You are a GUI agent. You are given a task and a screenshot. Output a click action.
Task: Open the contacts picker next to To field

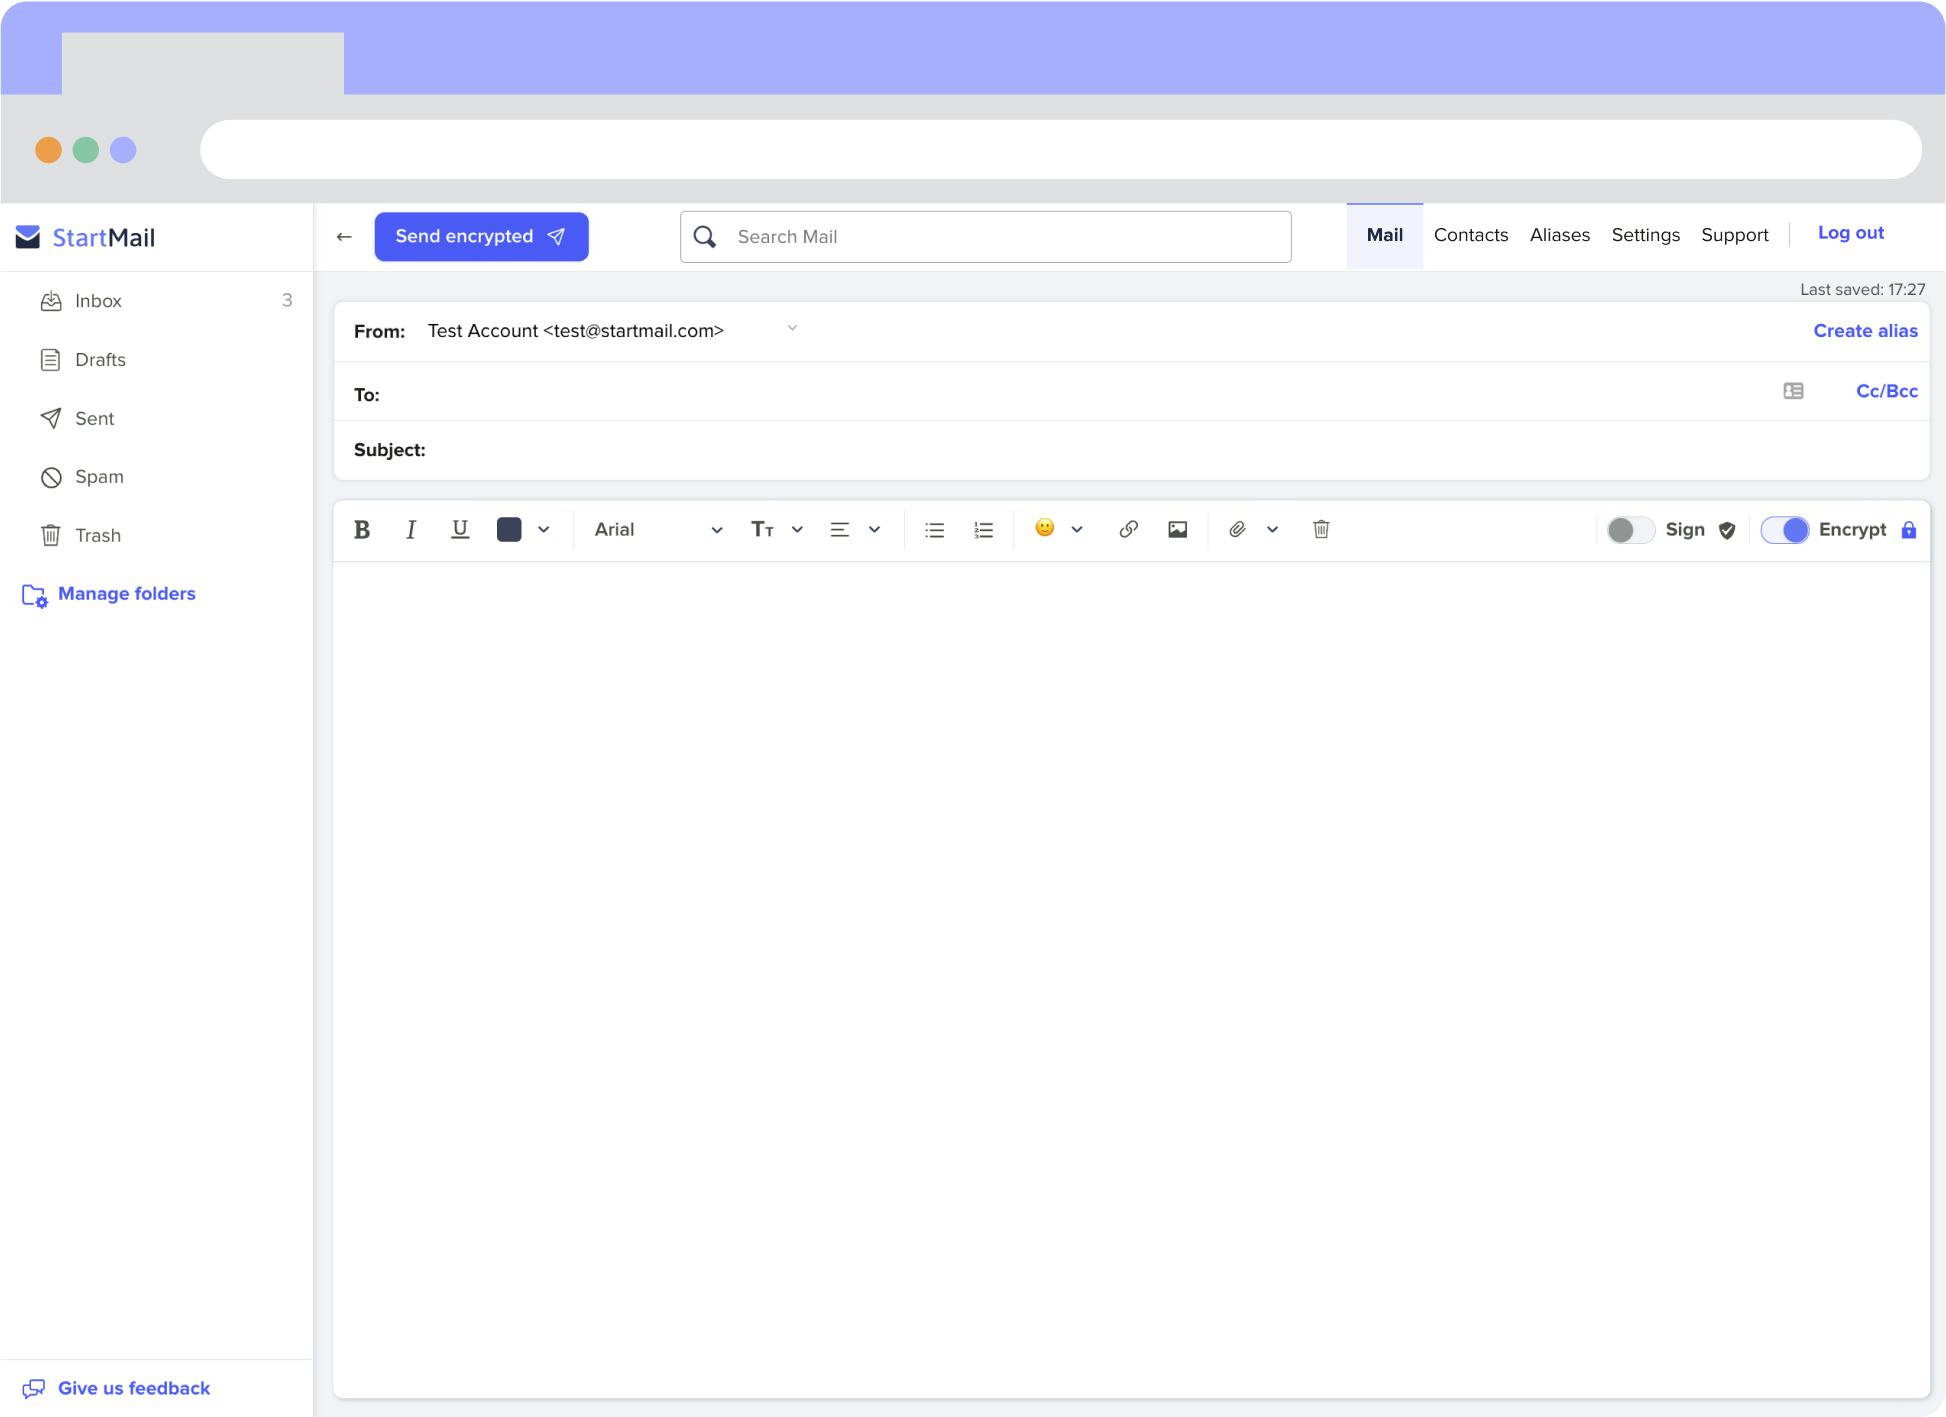1793,391
